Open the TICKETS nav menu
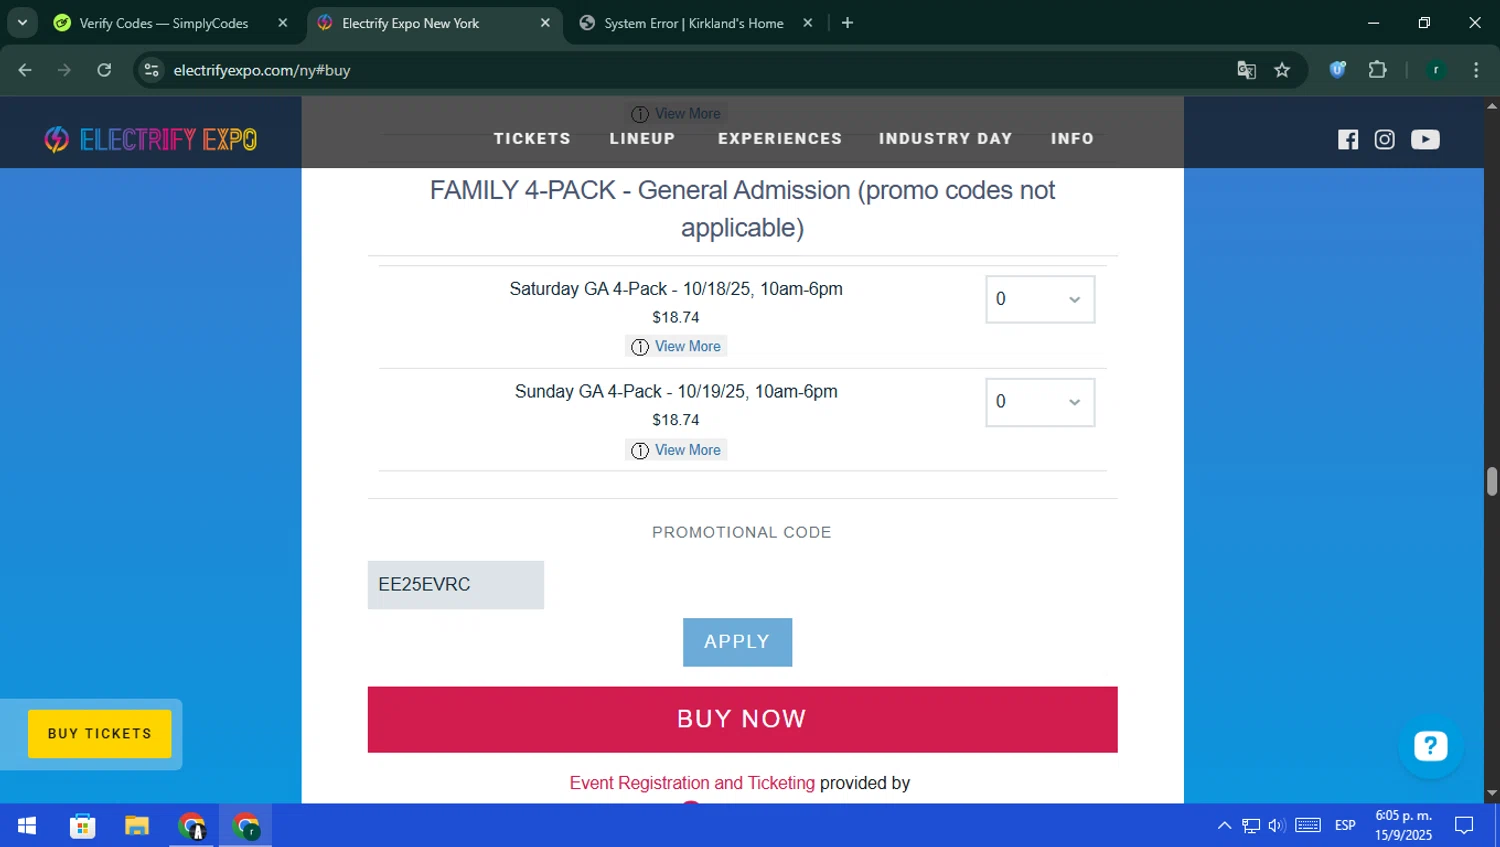The image size is (1500, 847). [532, 139]
